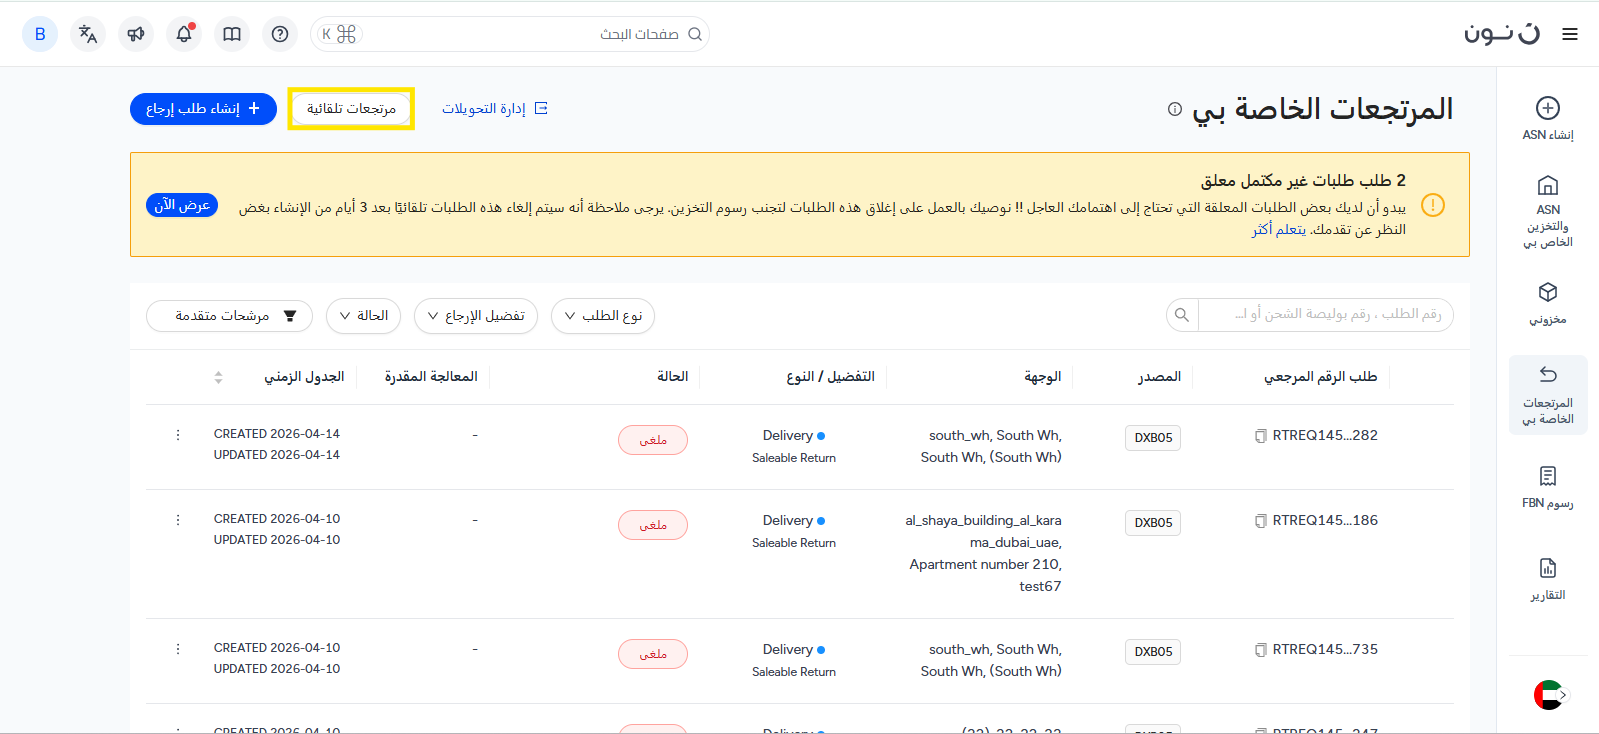1599x734 pixels.
Task: Click the language translate icon
Action: (88, 34)
